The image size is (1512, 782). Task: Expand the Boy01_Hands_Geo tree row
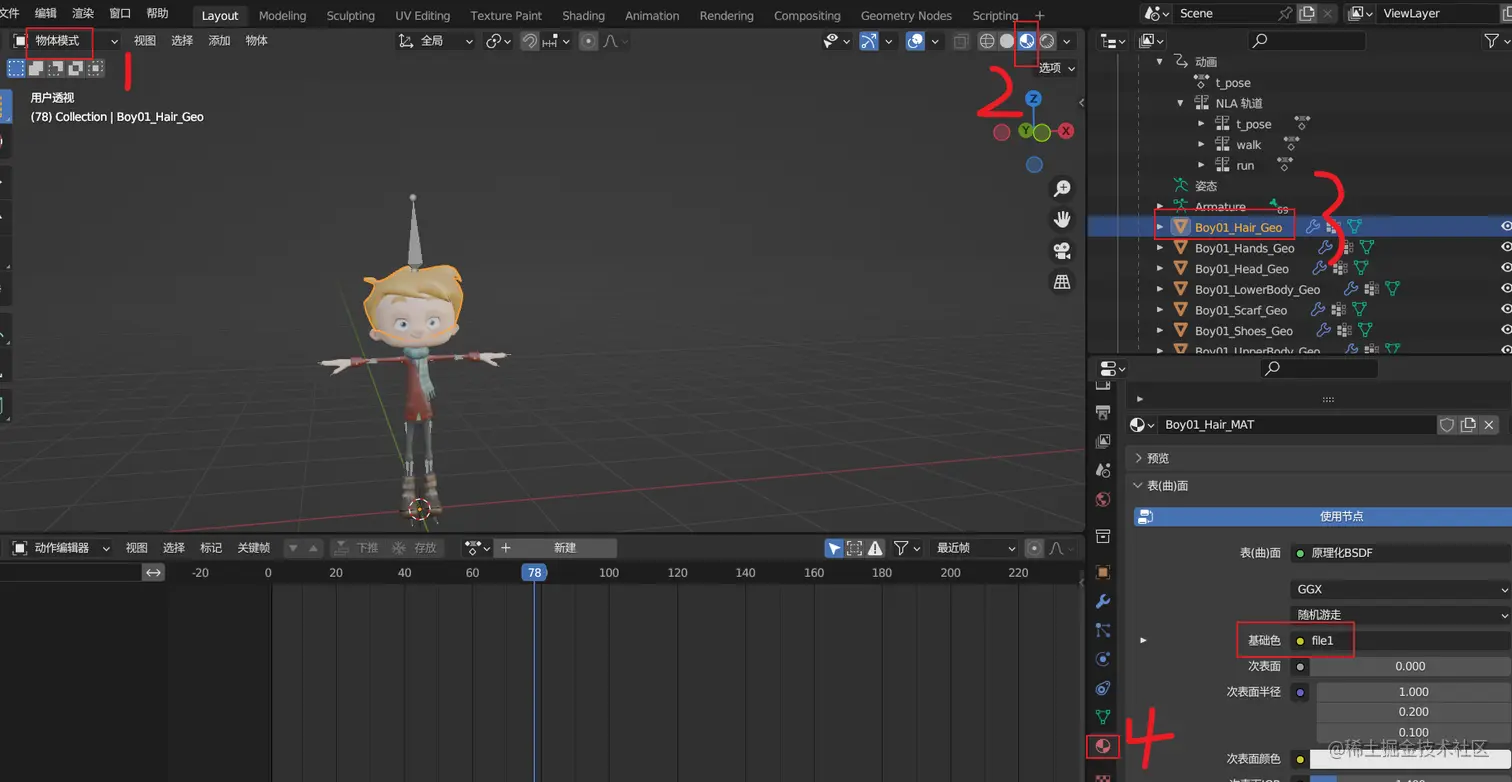tap(1160, 248)
